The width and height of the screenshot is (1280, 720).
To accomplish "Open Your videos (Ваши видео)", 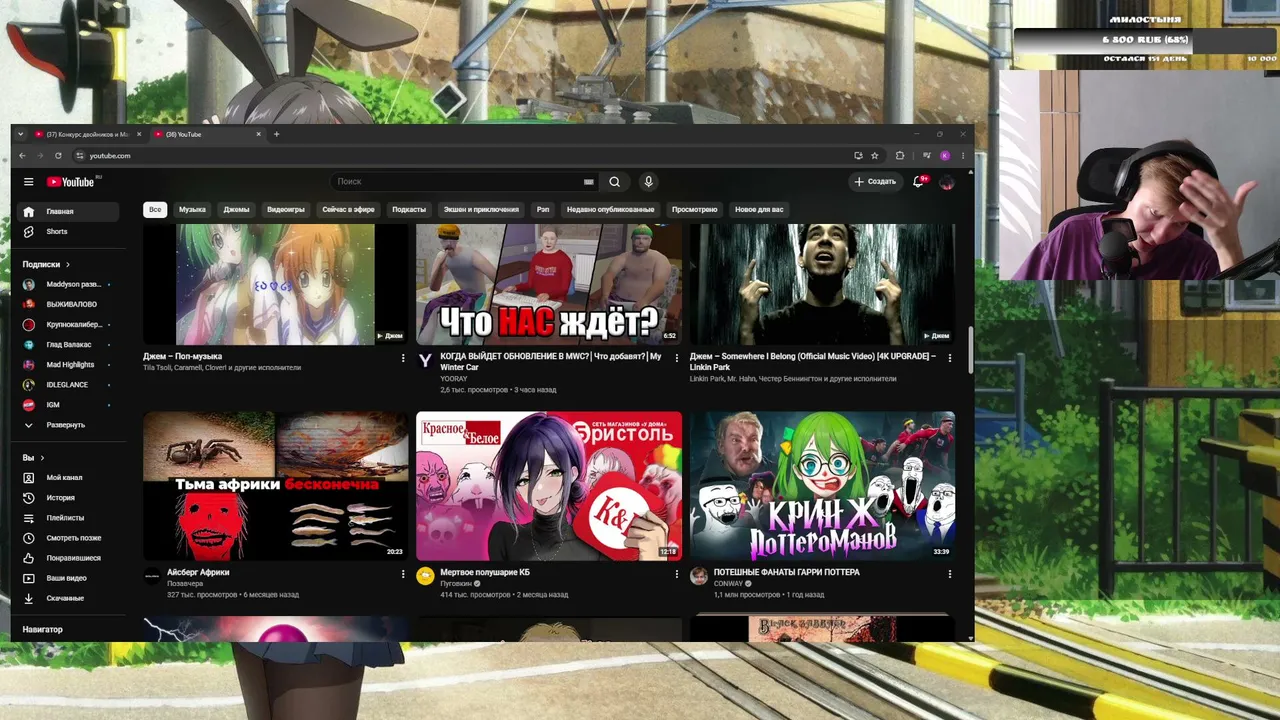I will point(68,578).
